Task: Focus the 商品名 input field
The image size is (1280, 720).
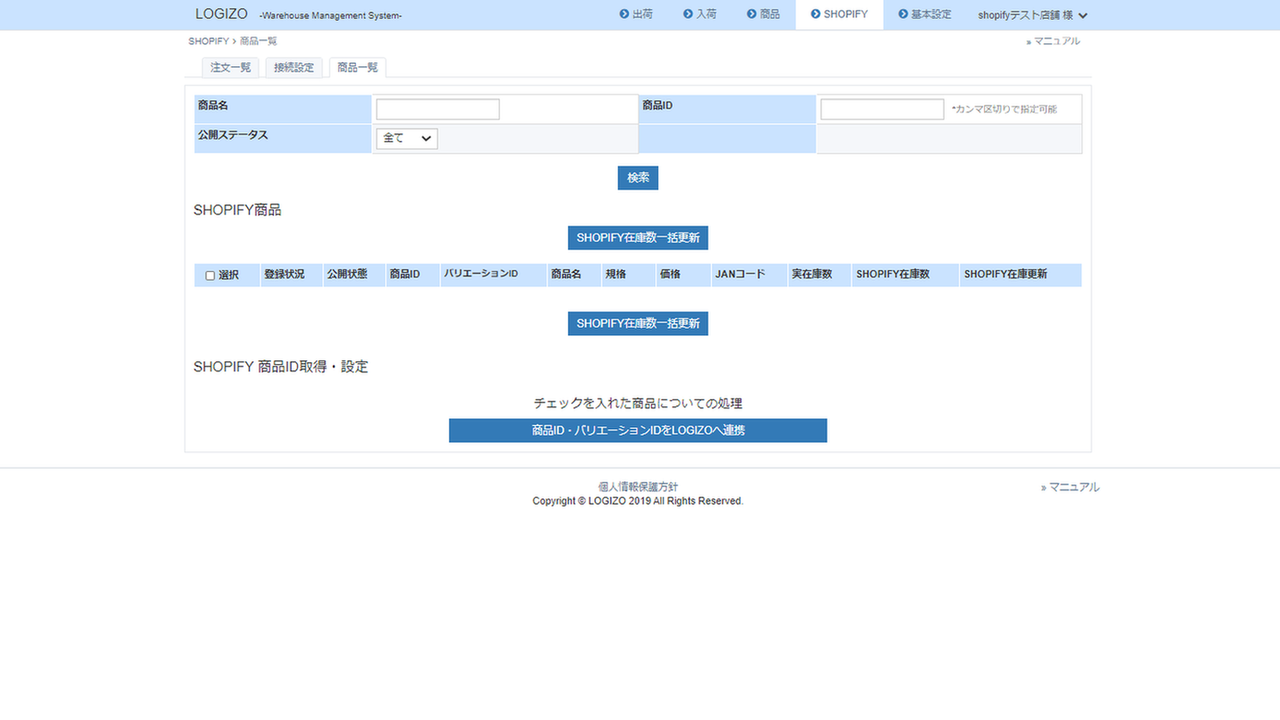Action: point(438,109)
